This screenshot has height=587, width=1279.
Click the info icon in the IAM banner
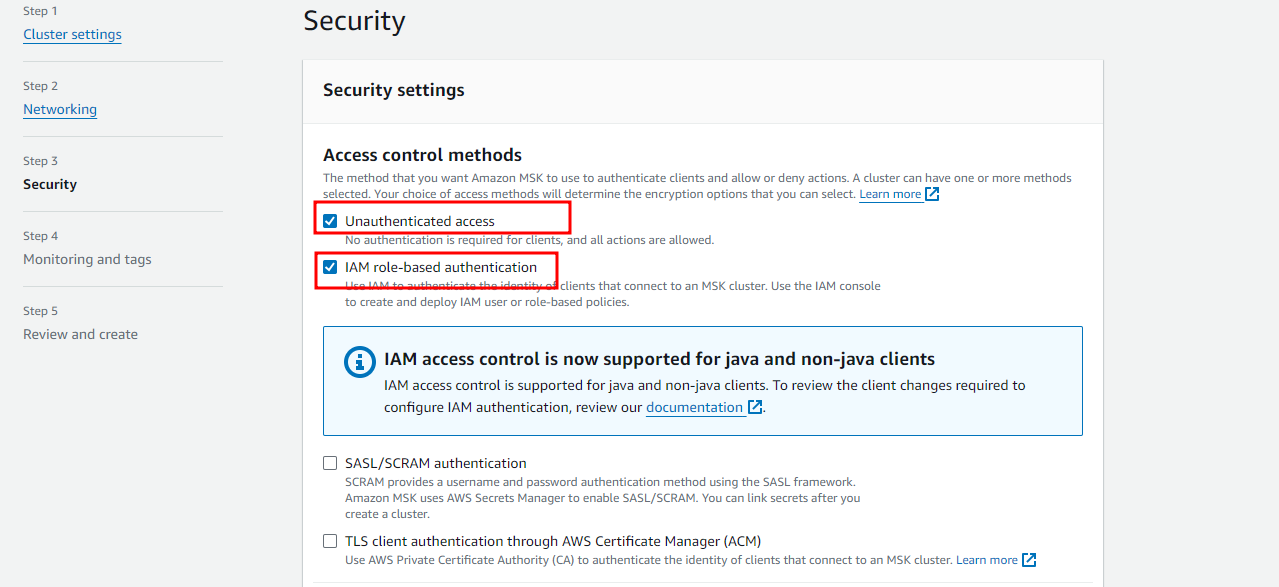tap(360, 362)
